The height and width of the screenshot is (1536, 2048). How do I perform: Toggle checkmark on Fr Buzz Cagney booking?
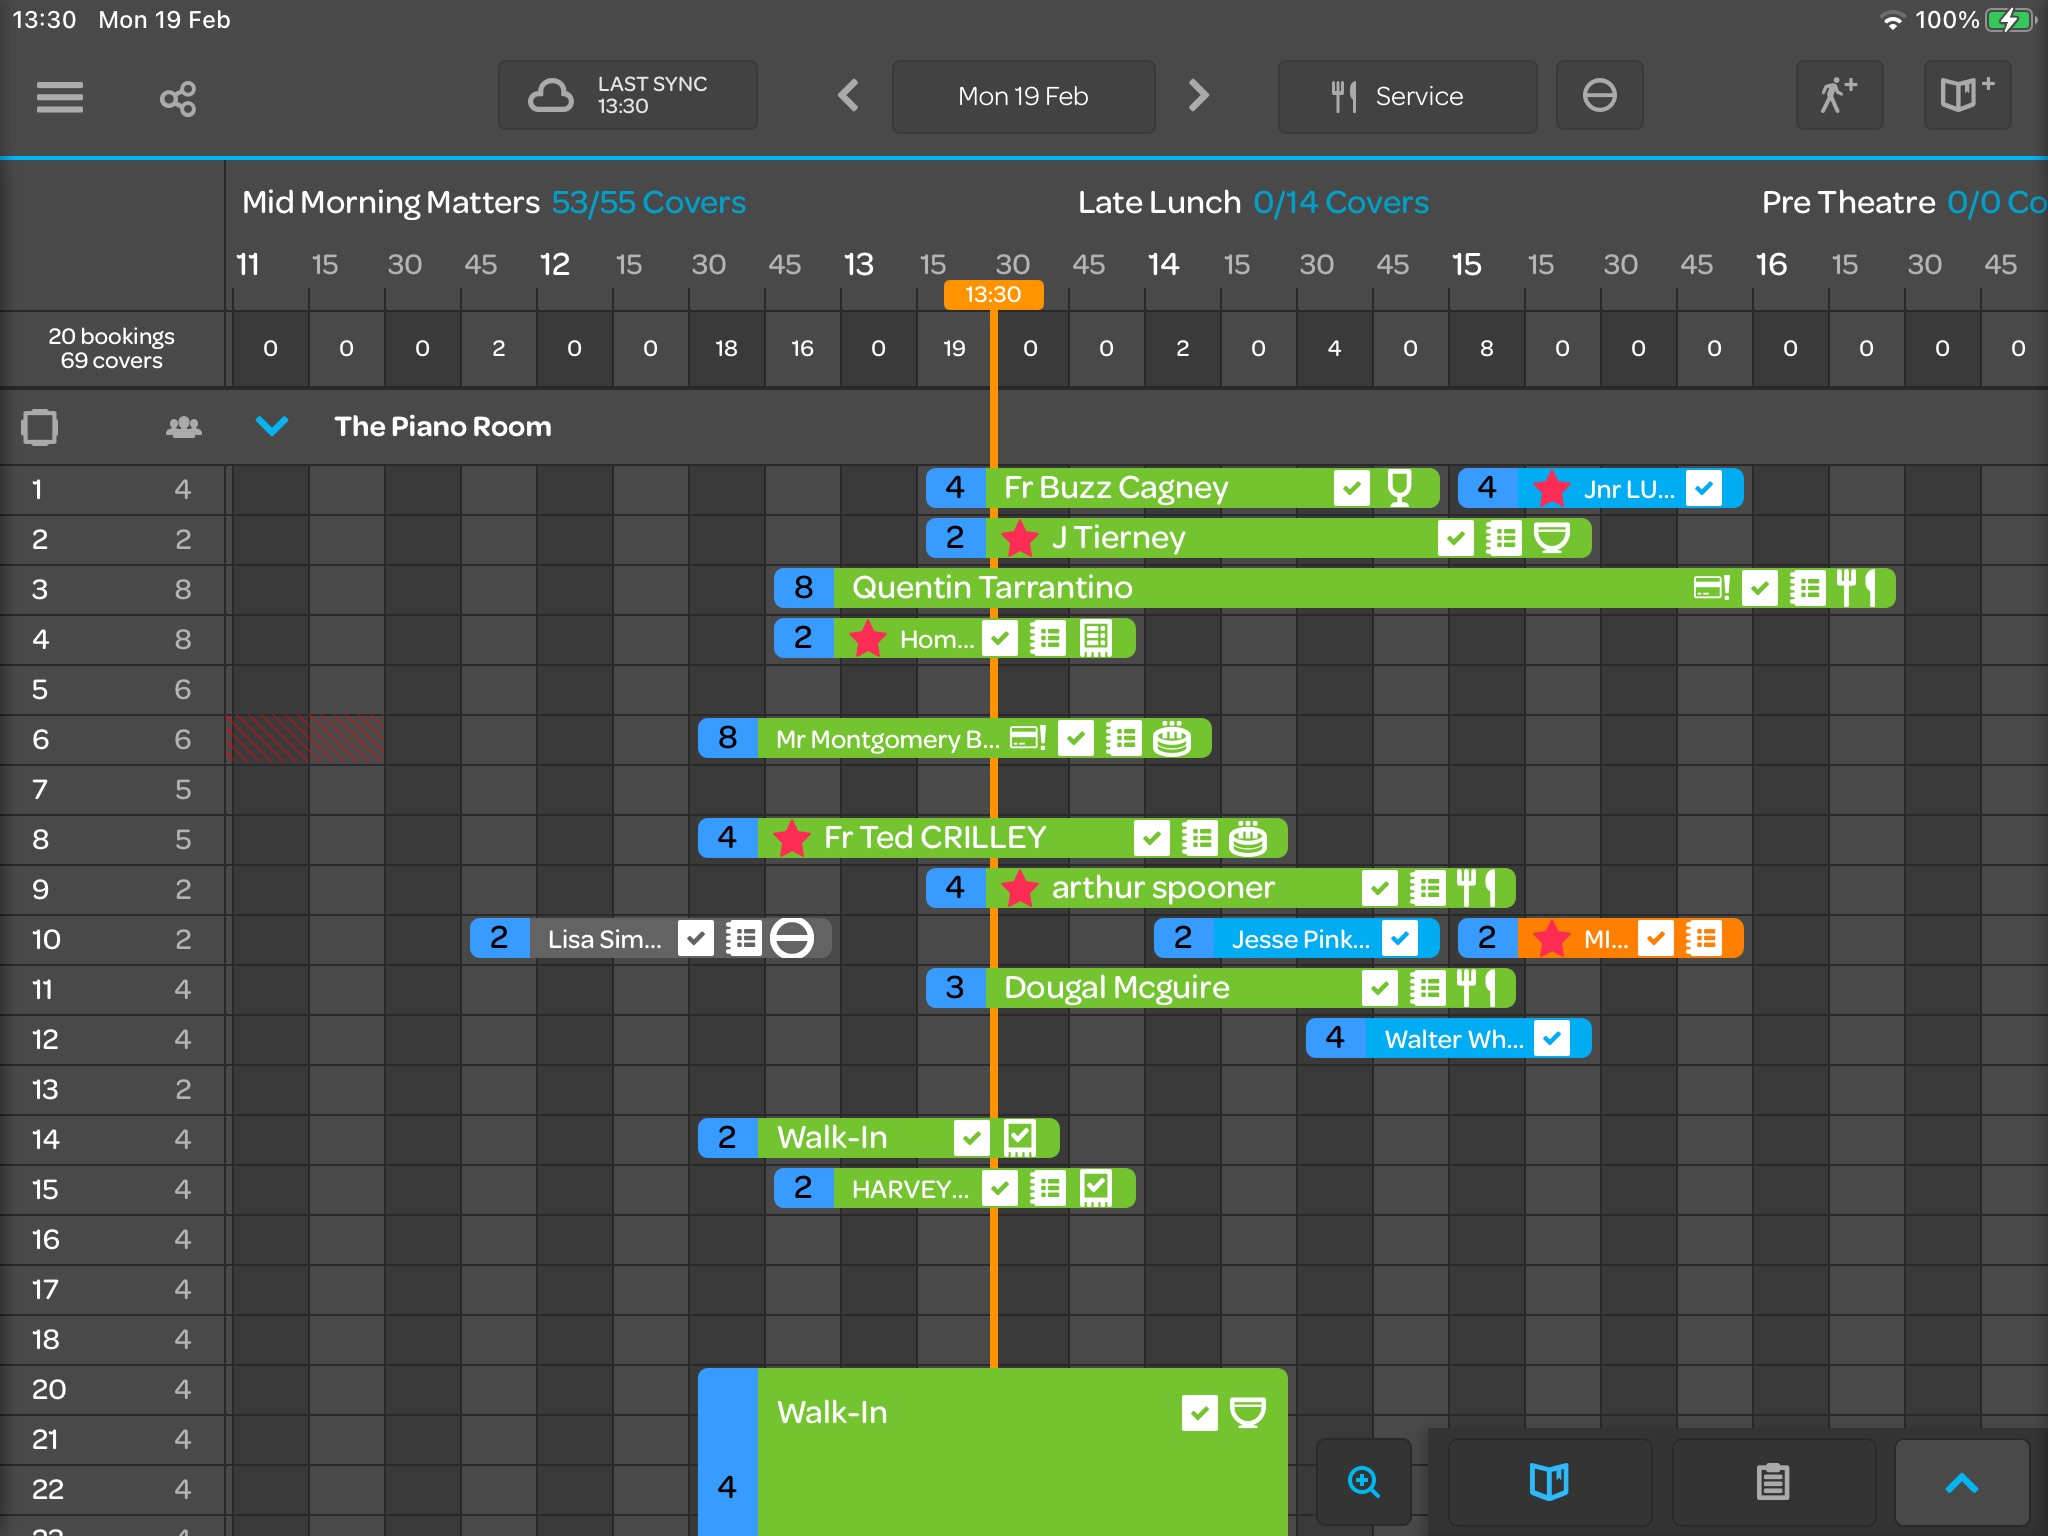(x=1351, y=488)
